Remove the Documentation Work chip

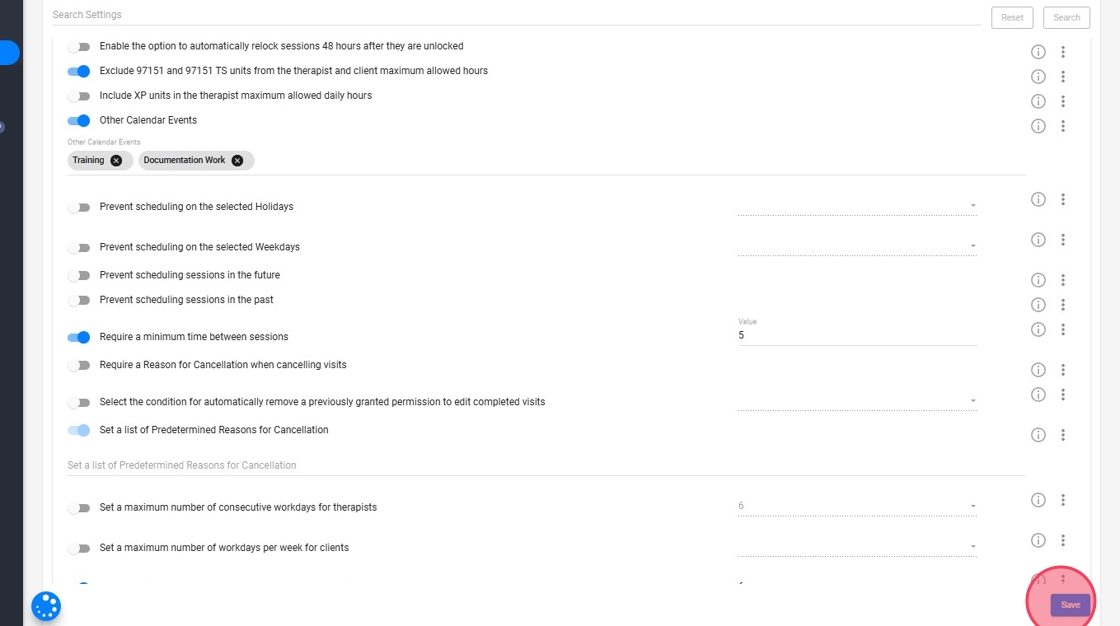pos(237,160)
